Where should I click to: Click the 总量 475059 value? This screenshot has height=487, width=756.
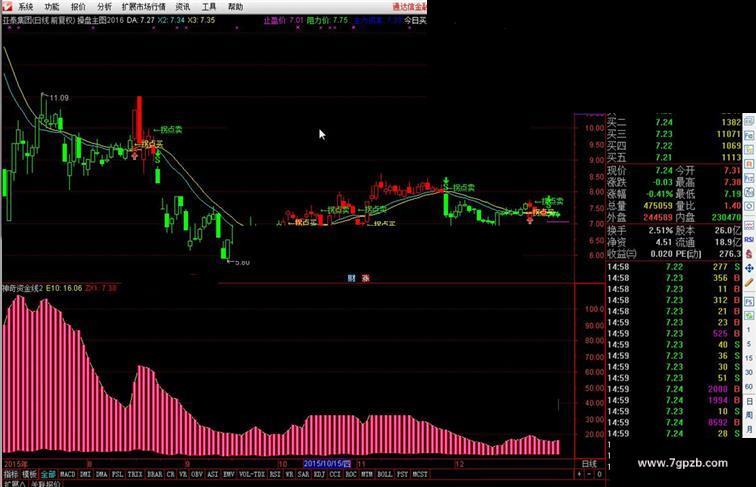pyautogui.click(x=658, y=205)
